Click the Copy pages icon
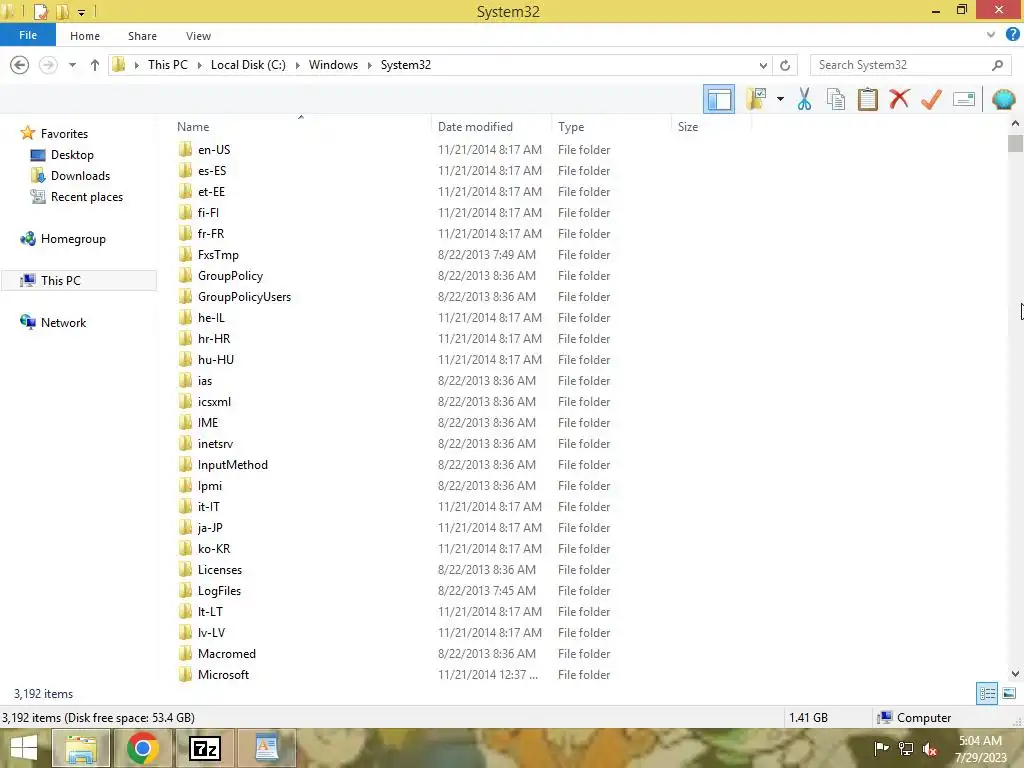Screen dimensions: 1024x768 click(x=836, y=99)
